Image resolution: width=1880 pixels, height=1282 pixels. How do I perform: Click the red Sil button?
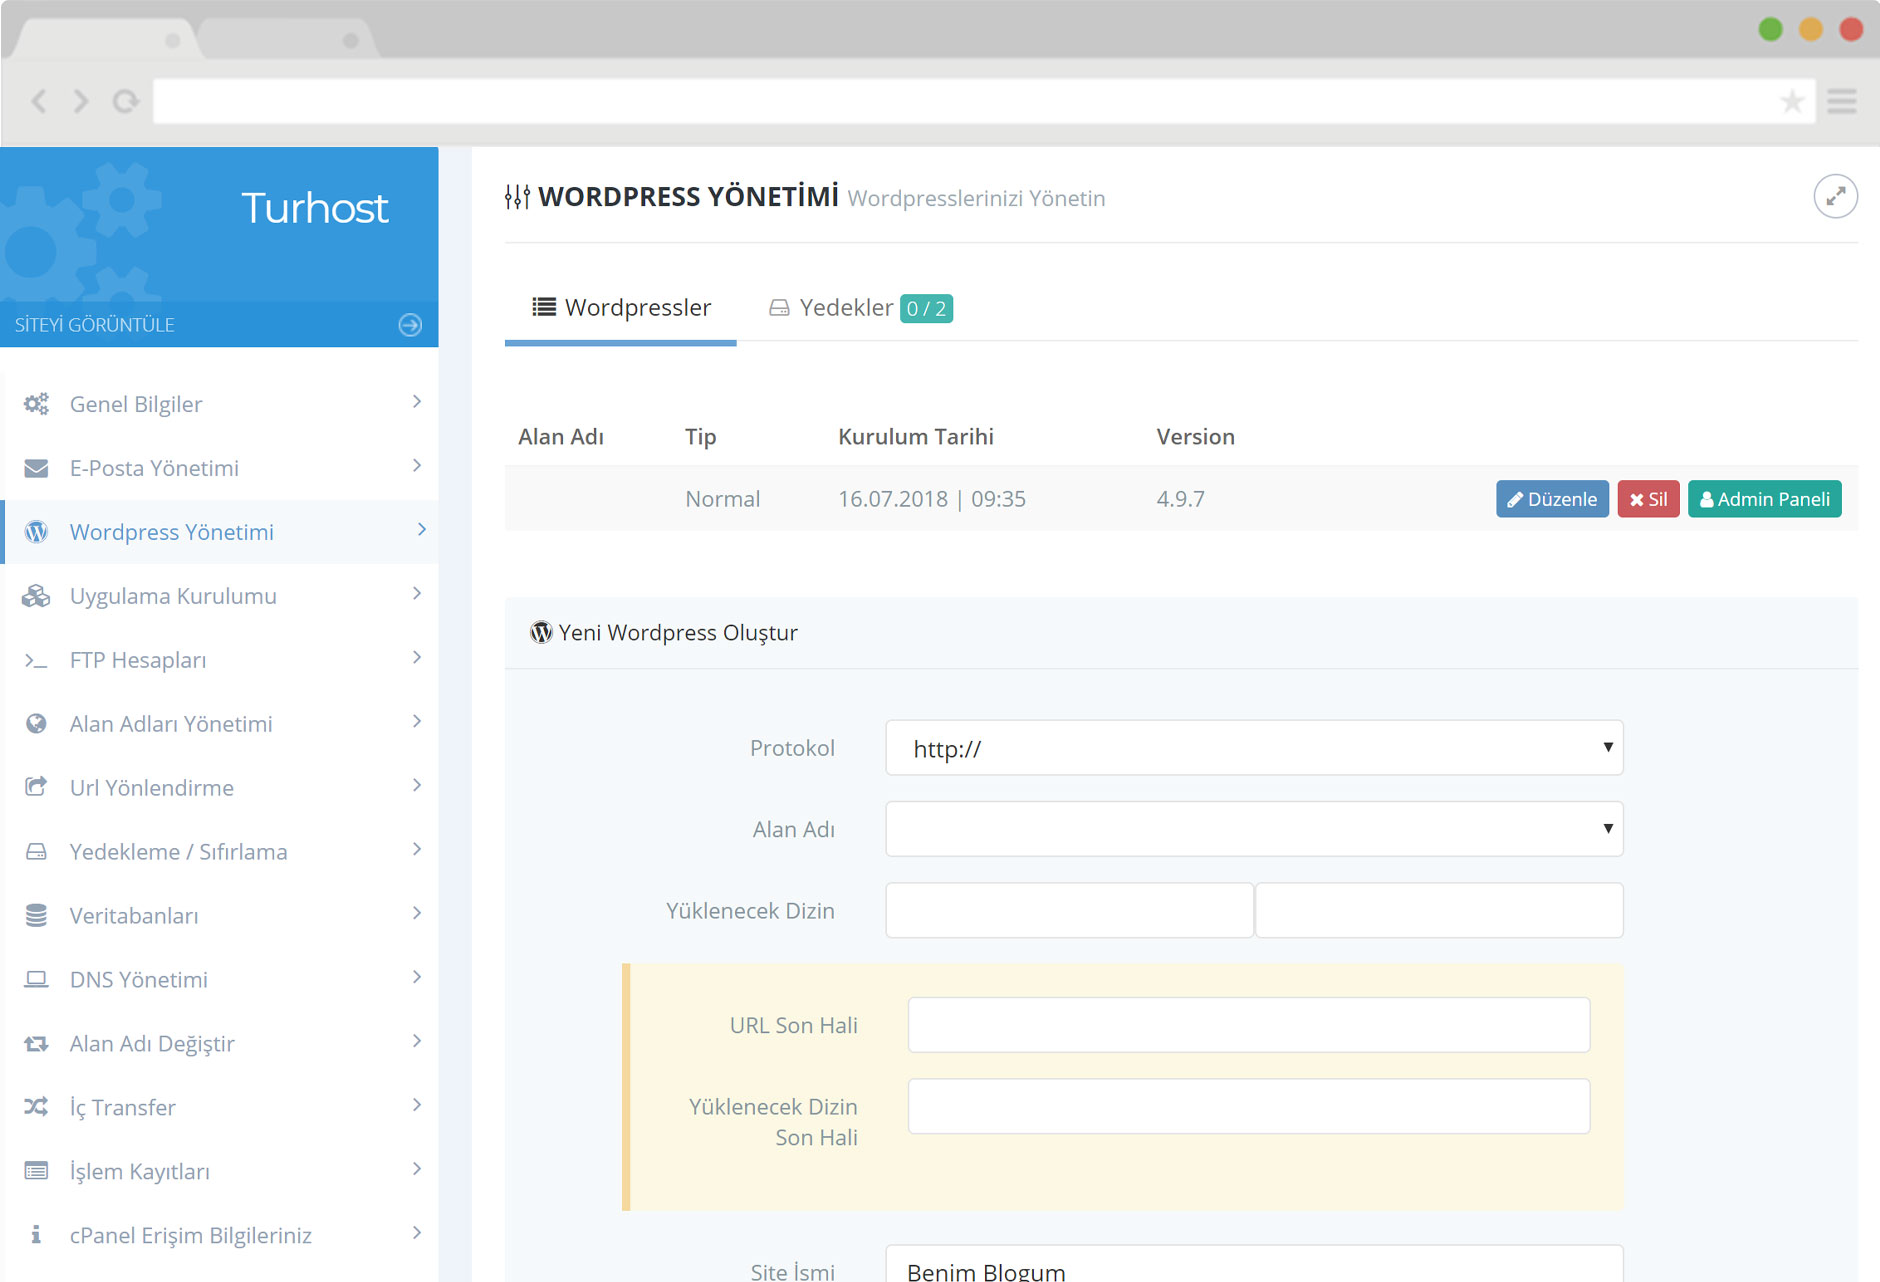[x=1648, y=499]
